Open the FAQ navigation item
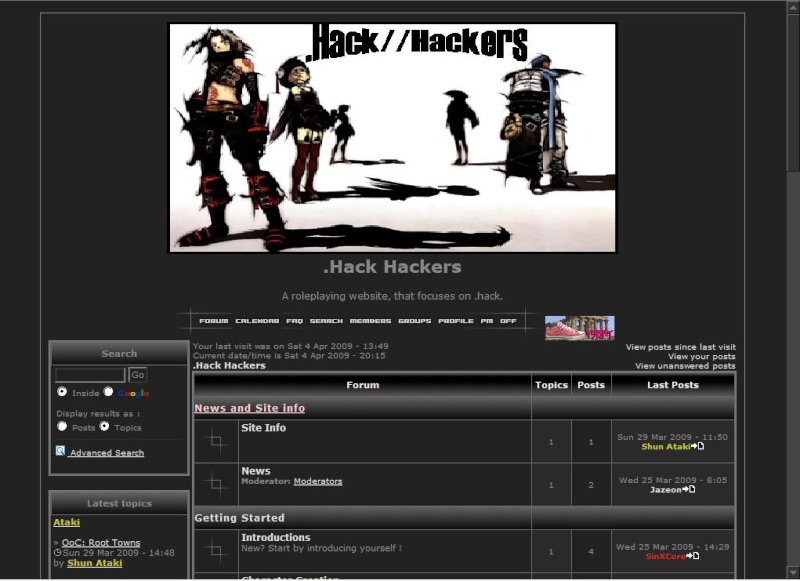Viewport: 800px width, 581px height. (x=294, y=321)
